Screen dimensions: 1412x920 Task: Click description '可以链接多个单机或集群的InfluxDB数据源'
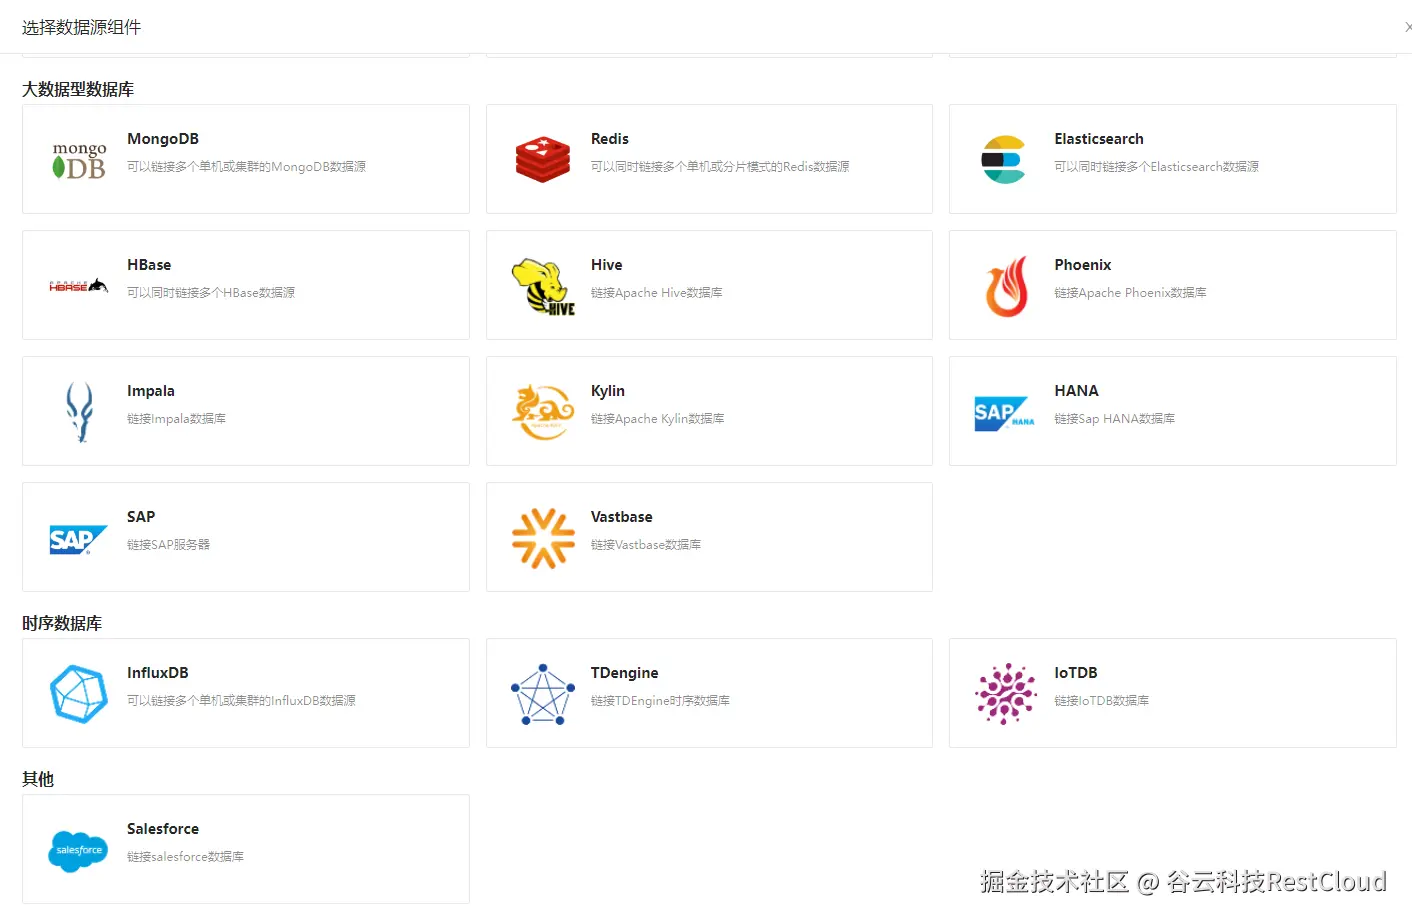[241, 701]
